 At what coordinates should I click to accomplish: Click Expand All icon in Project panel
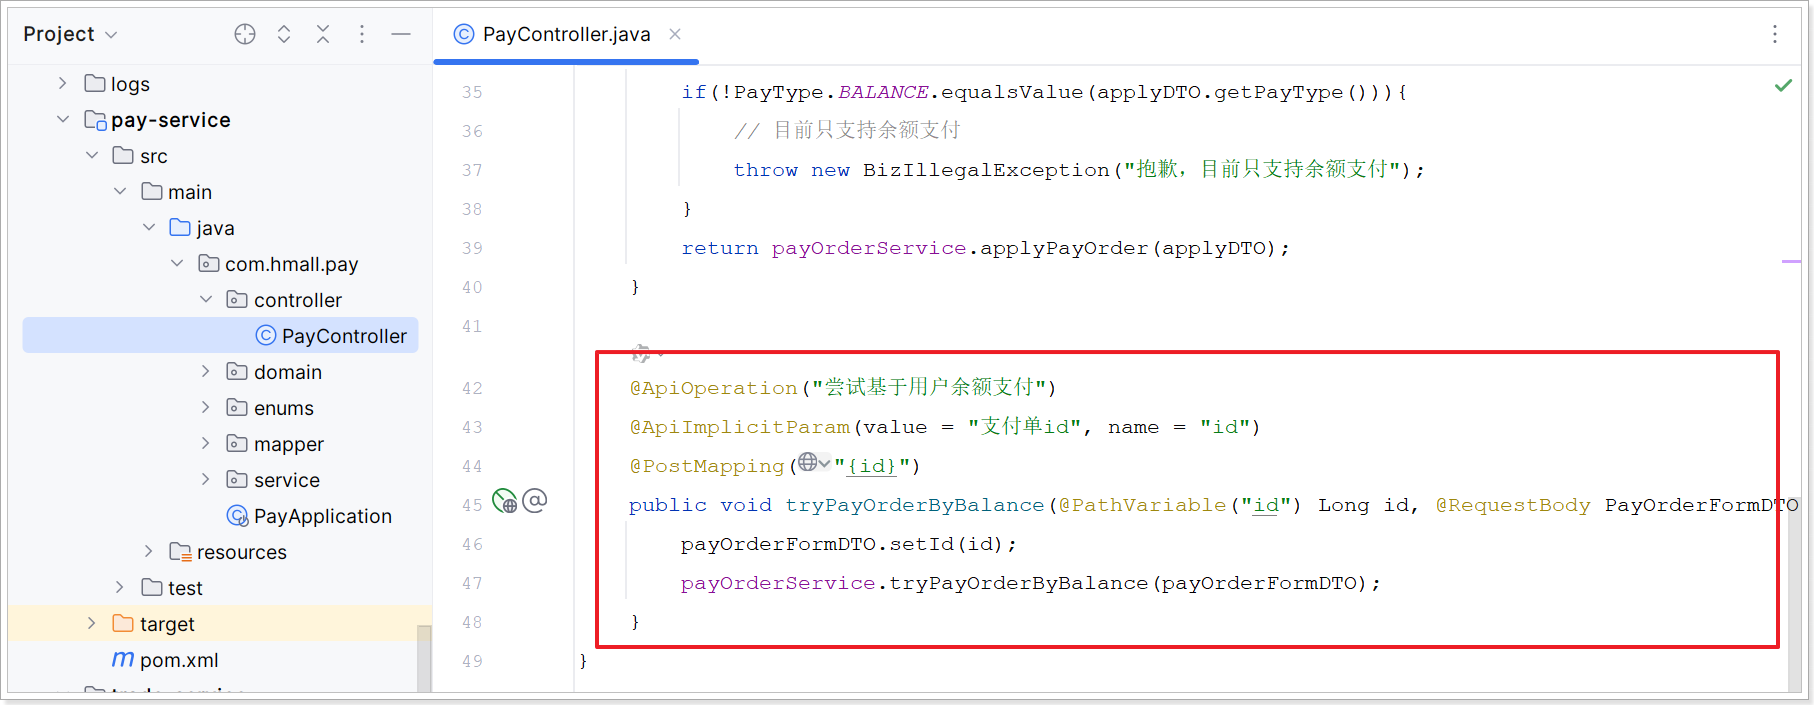[x=284, y=34]
